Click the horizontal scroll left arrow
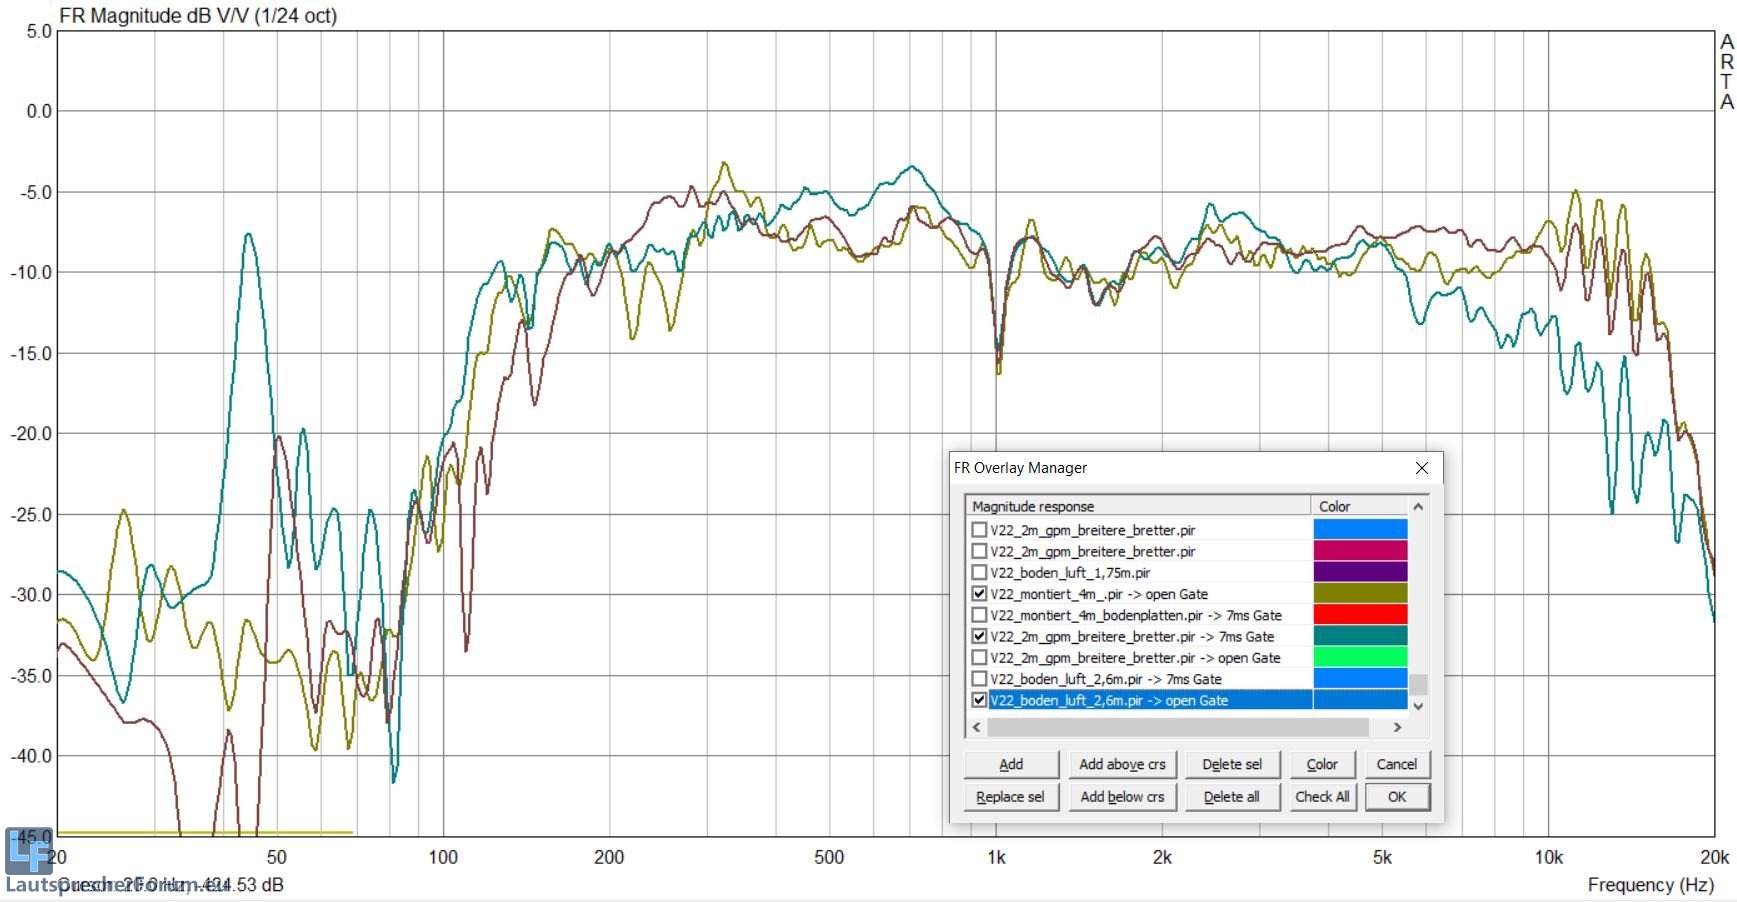Screen dimensions: 1737x902 point(976,728)
